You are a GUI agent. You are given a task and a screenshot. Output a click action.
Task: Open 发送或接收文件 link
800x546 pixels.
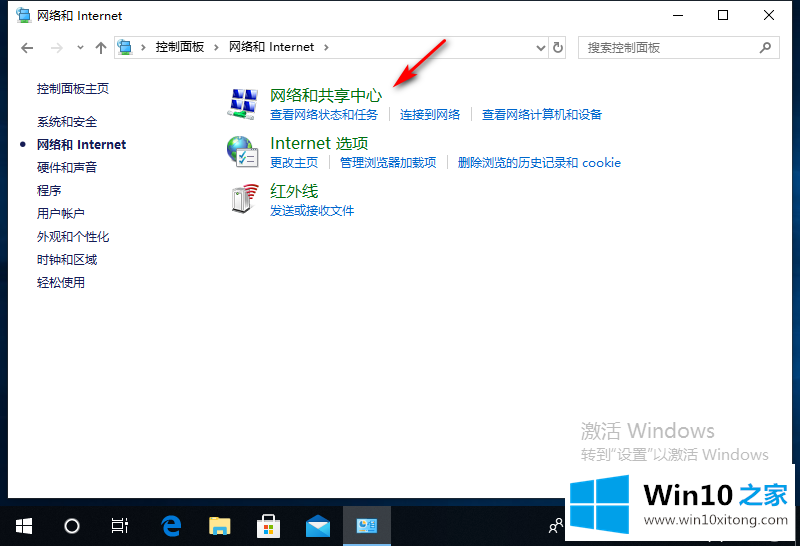312,211
